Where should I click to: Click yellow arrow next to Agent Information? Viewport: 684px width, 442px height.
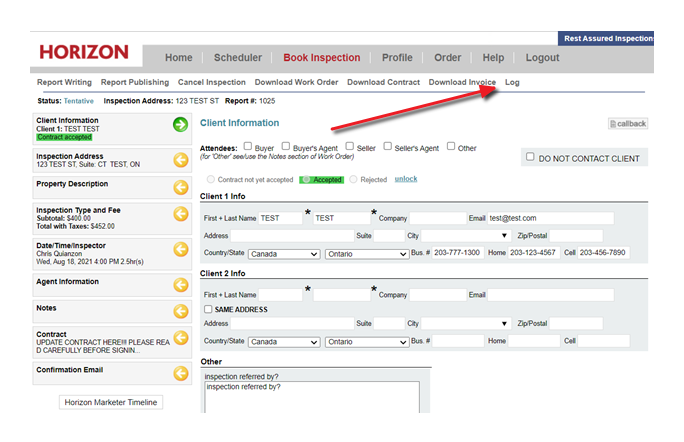pyautogui.click(x=180, y=284)
